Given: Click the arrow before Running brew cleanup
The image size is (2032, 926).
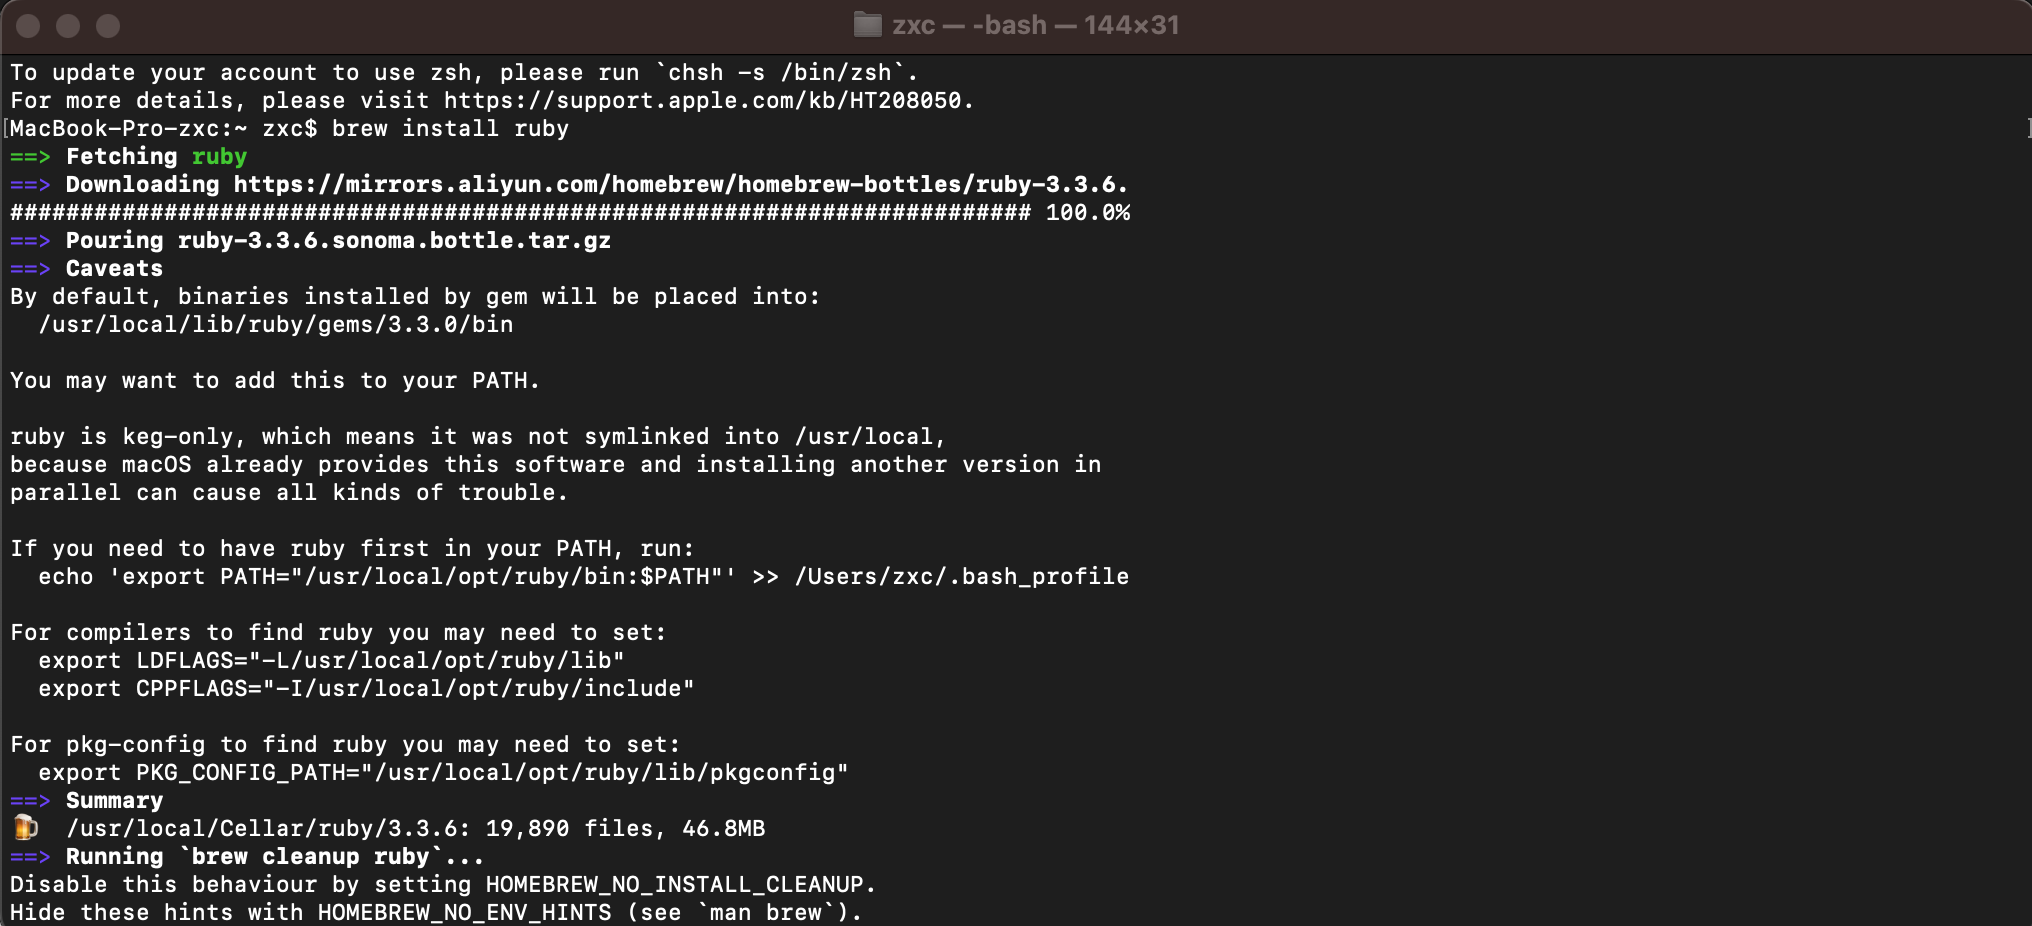Looking at the screenshot, I should (30, 857).
